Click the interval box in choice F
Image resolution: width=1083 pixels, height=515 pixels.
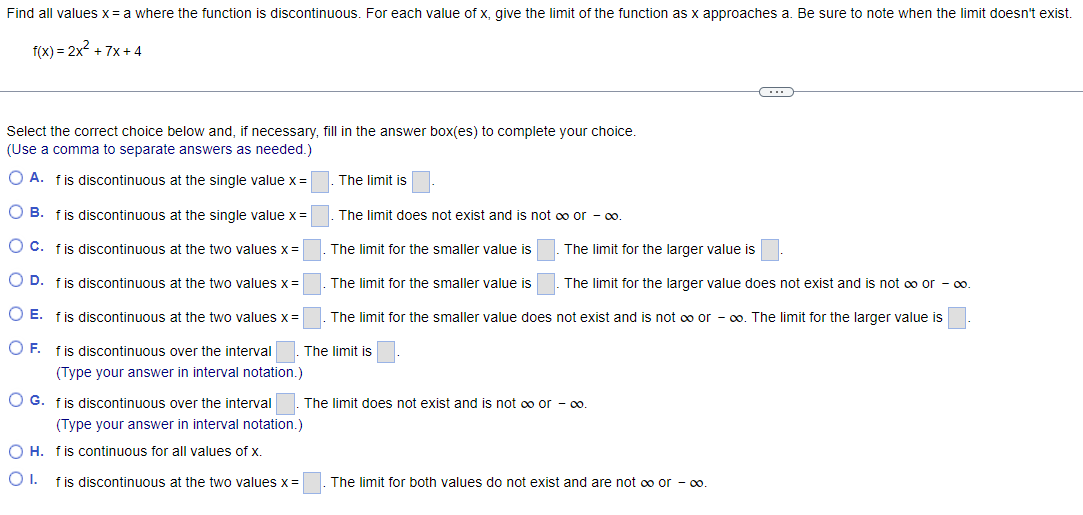pyautogui.click(x=286, y=352)
